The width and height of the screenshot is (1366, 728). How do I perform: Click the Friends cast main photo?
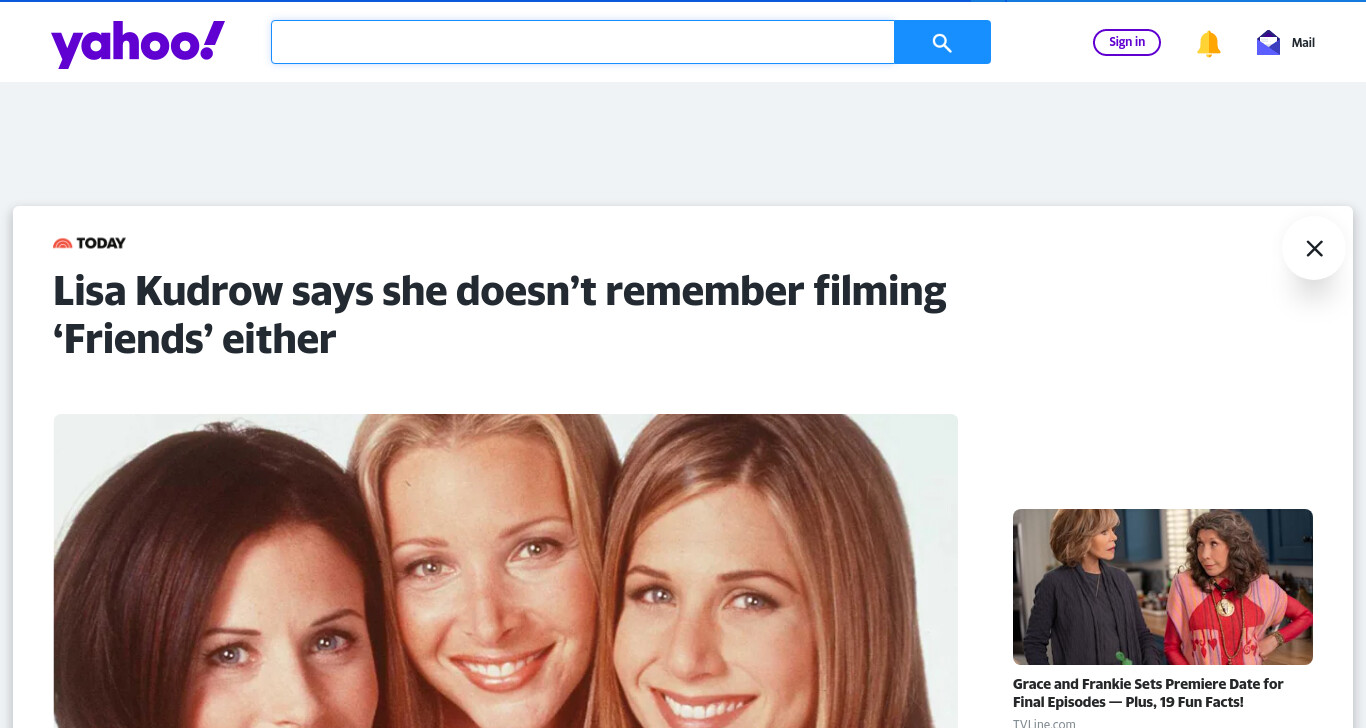[505, 571]
